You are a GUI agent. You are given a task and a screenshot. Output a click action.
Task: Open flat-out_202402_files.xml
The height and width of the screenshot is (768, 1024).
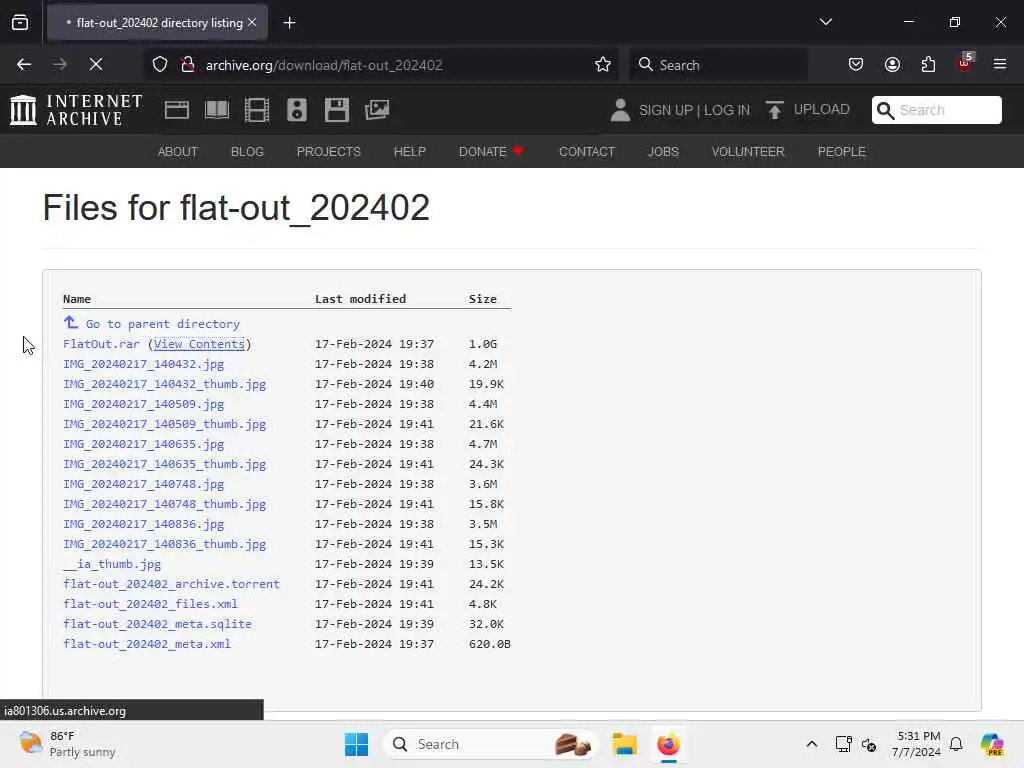coord(150,603)
